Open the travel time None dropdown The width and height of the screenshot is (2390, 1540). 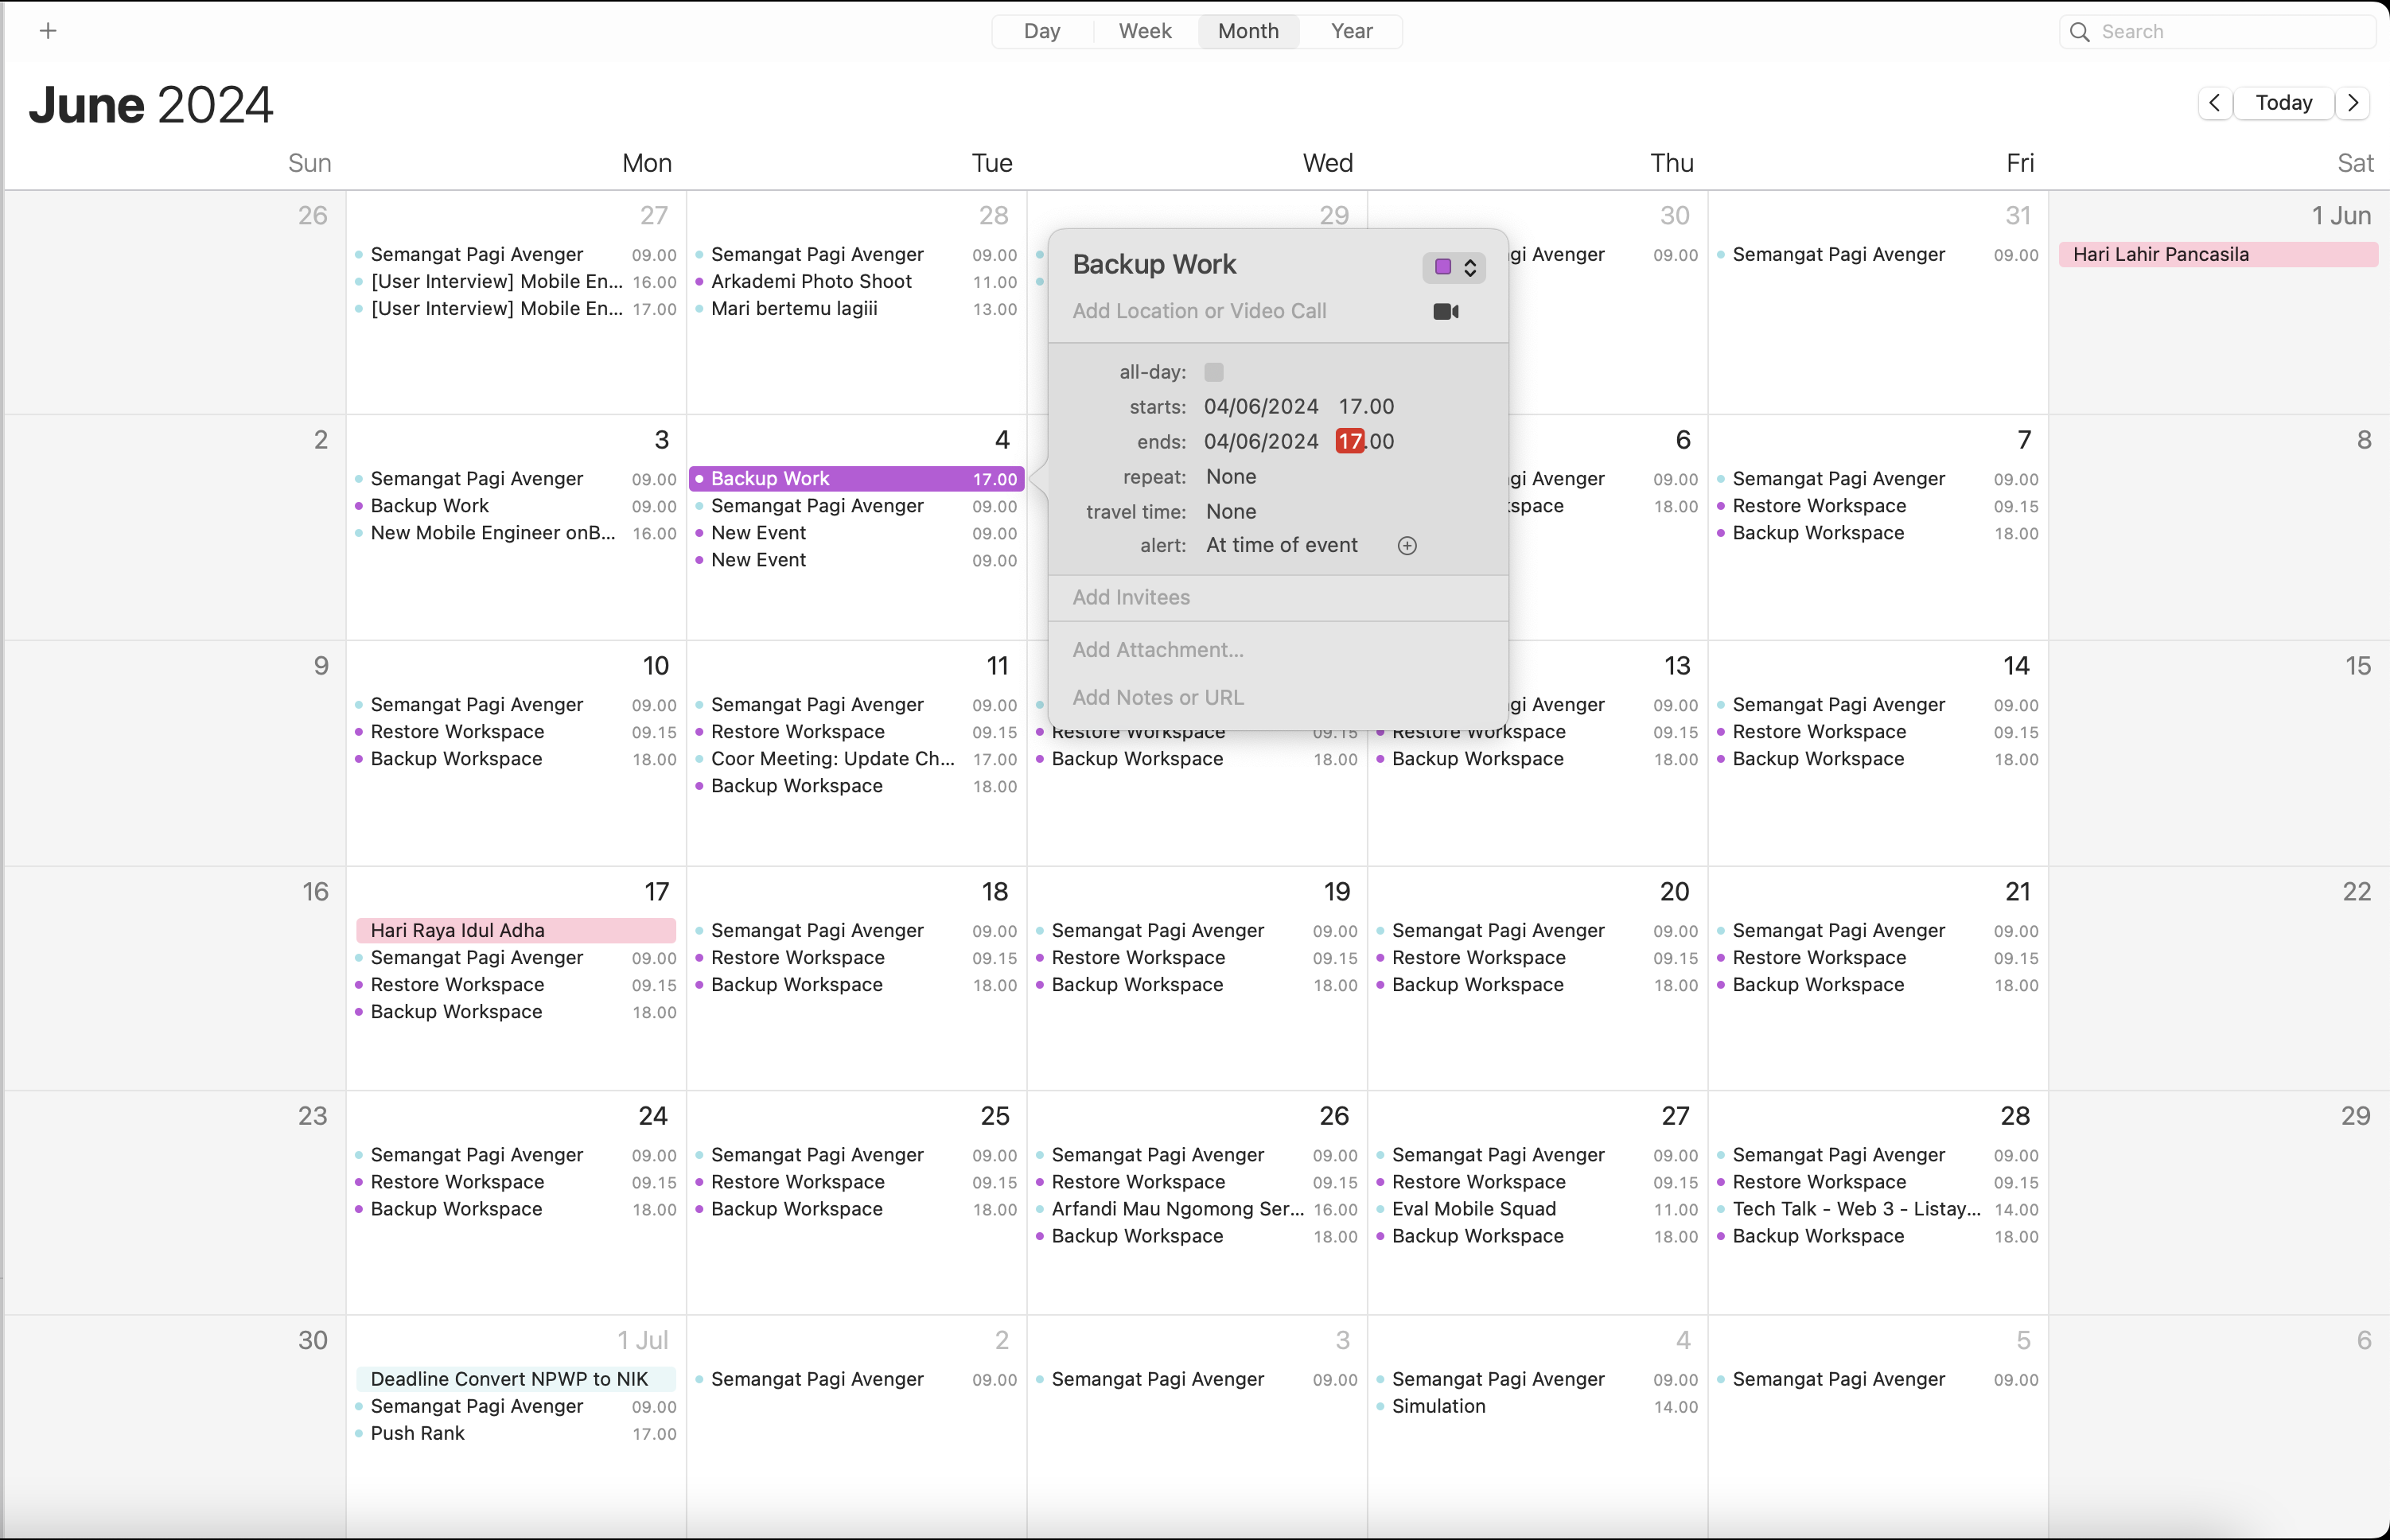(x=1231, y=512)
